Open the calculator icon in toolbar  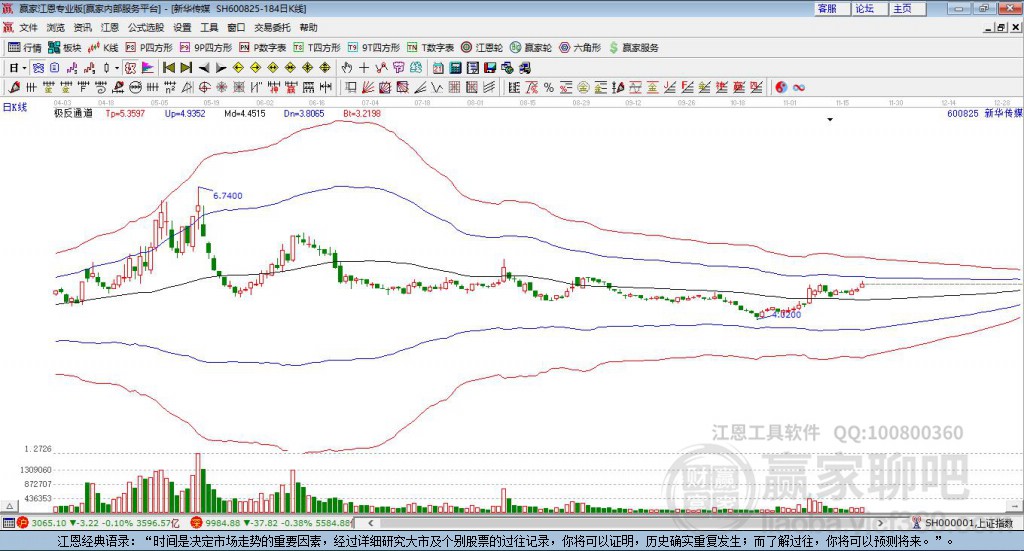(x=455, y=68)
